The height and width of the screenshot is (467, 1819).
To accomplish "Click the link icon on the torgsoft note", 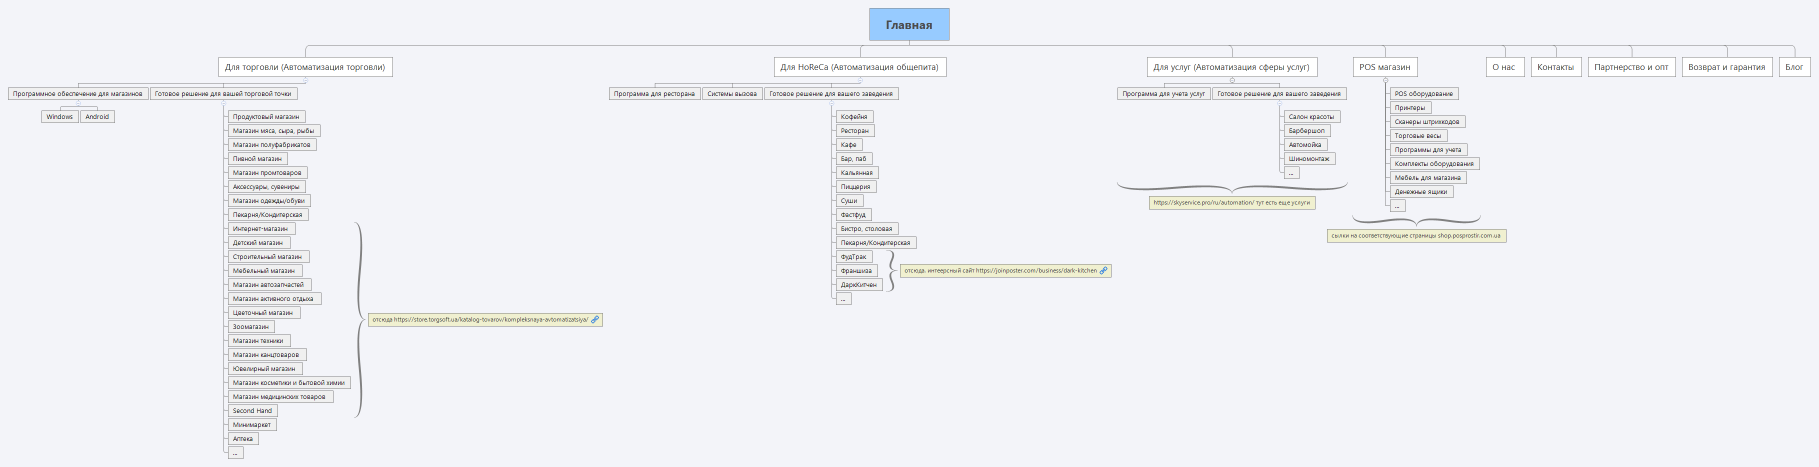I will point(595,320).
